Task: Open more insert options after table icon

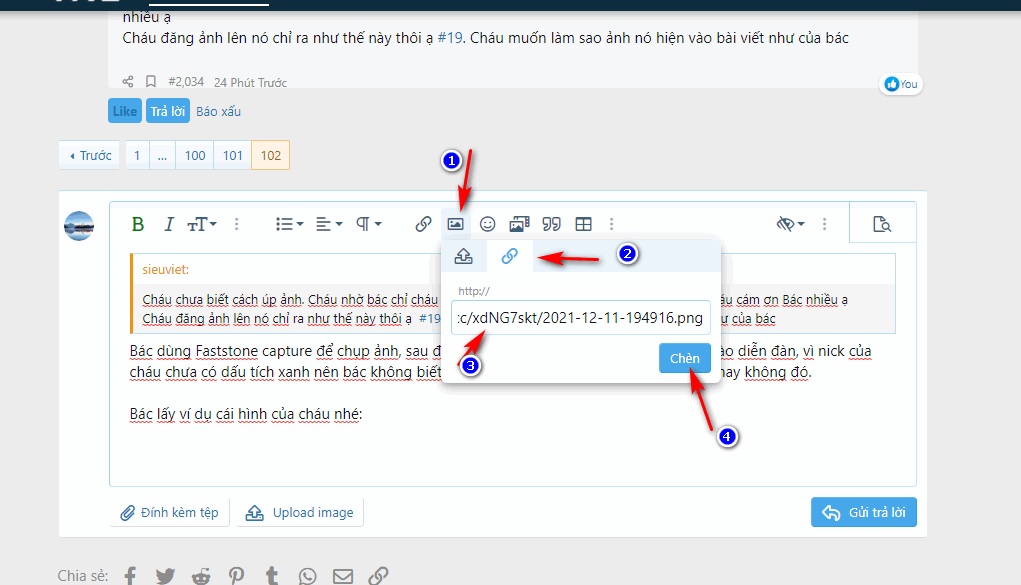Action: tap(611, 224)
